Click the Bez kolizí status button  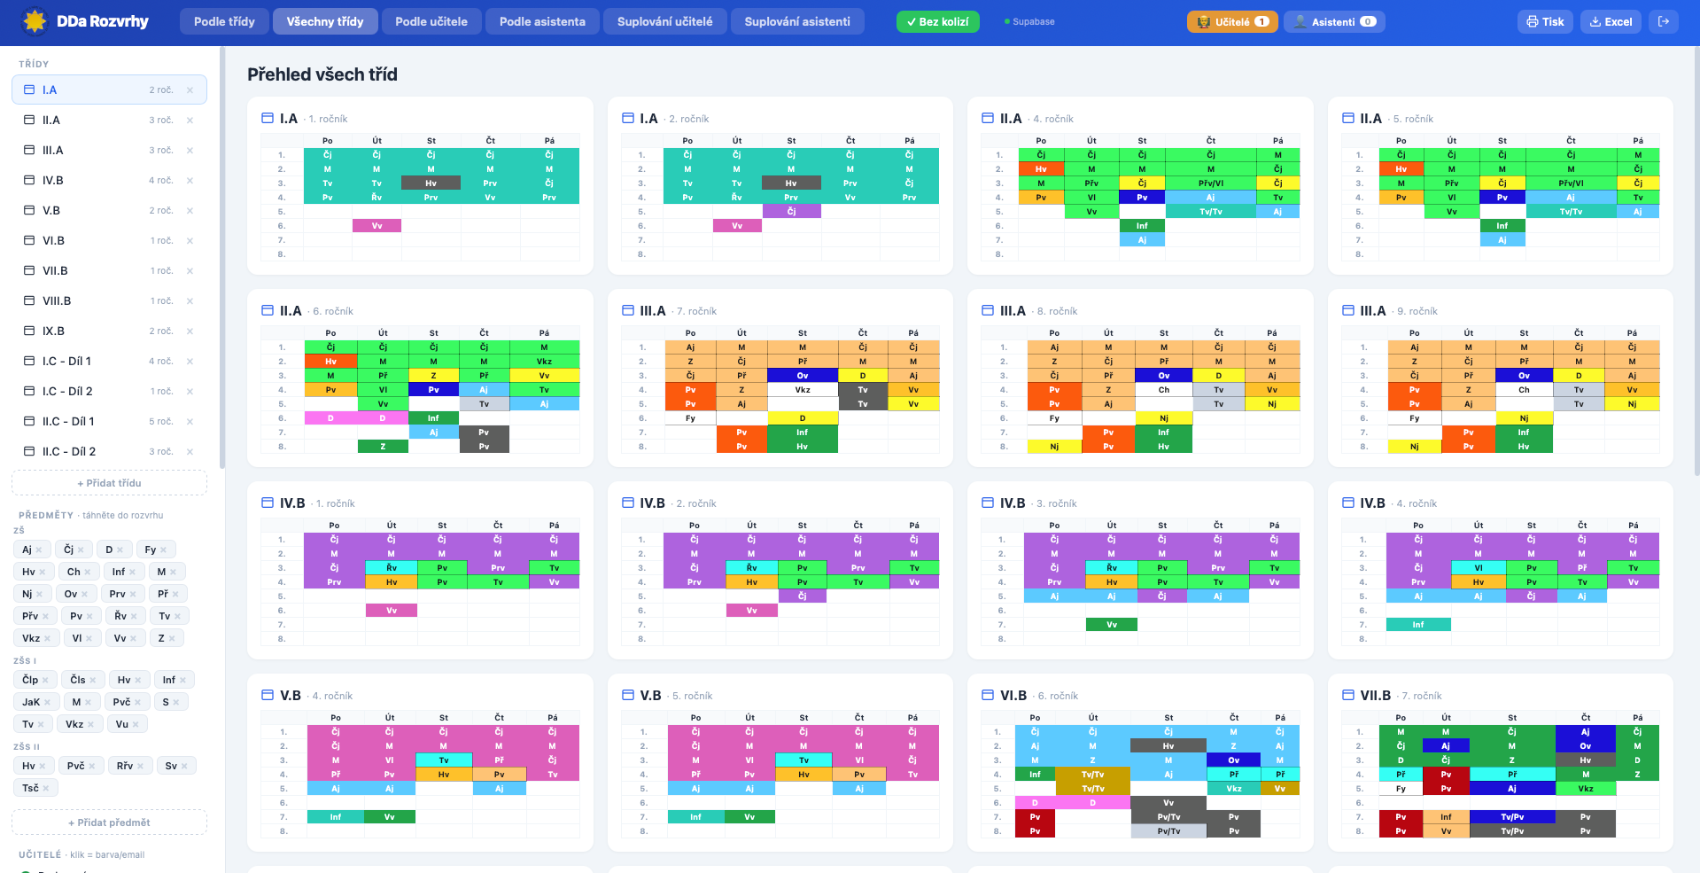point(938,22)
